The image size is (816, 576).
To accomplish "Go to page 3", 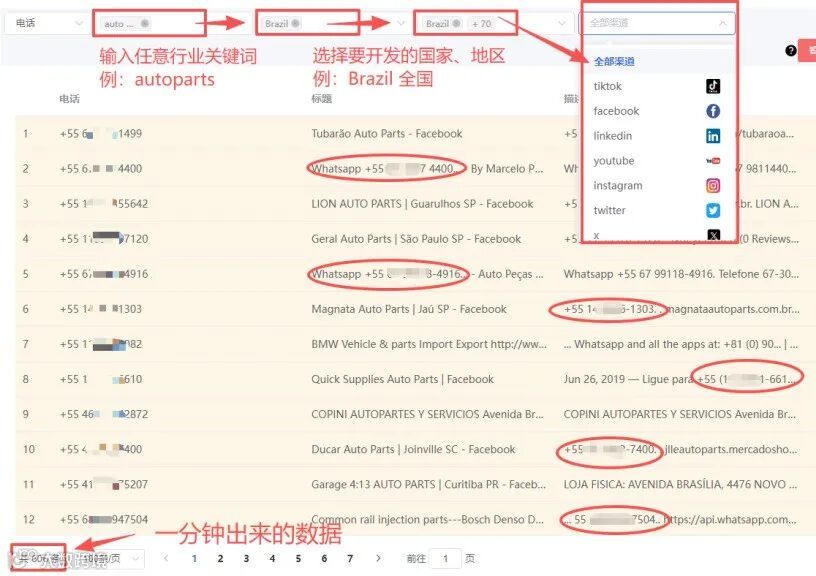I will [246, 559].
